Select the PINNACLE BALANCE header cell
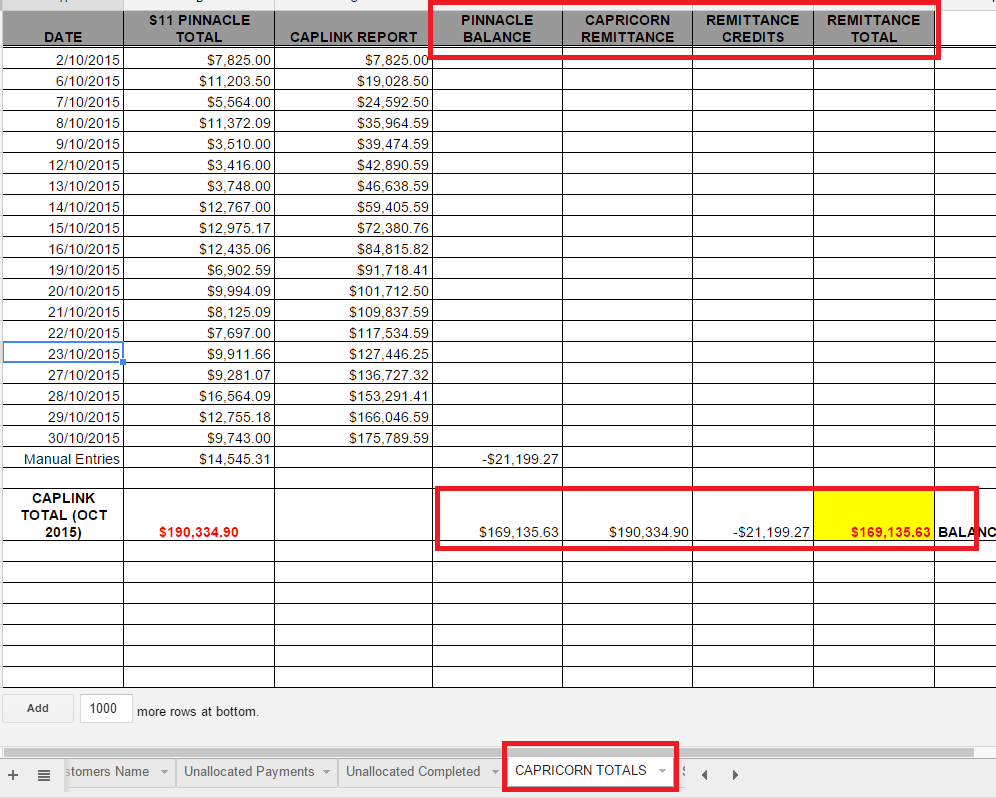Image resolution: width=996 pixels, height=798 pixels. click(497, 28)
